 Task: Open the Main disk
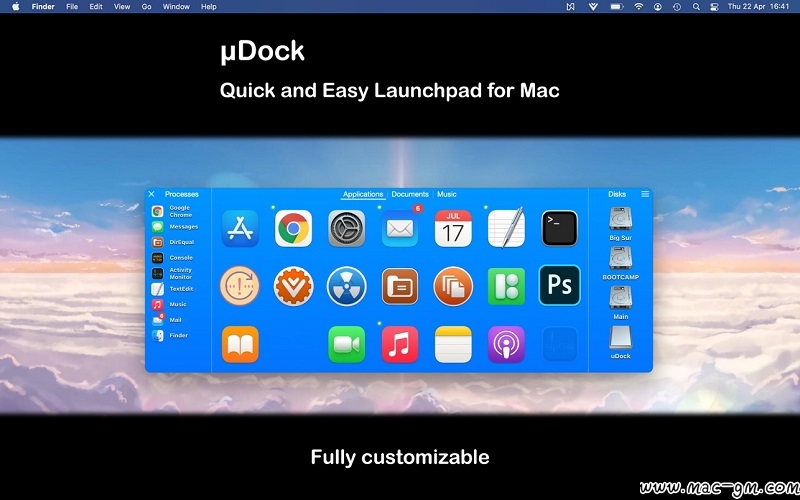620,302
